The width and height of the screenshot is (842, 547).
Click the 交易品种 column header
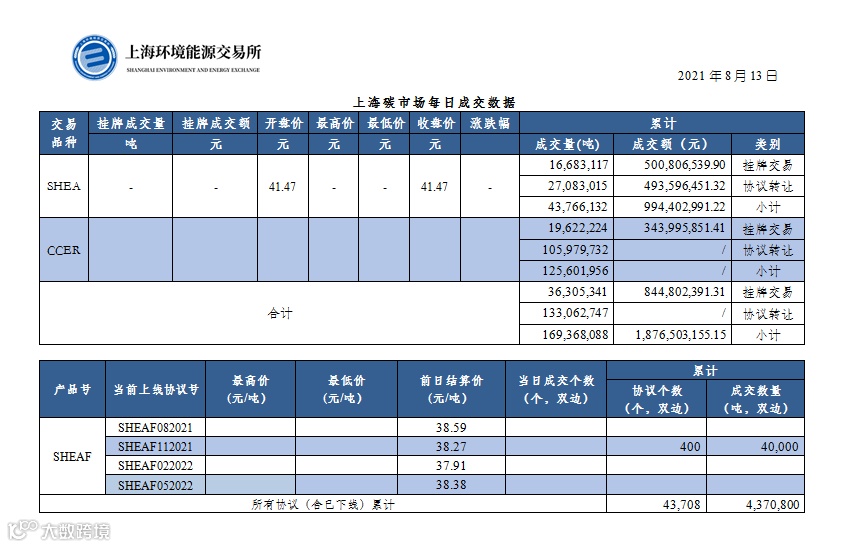64,133
